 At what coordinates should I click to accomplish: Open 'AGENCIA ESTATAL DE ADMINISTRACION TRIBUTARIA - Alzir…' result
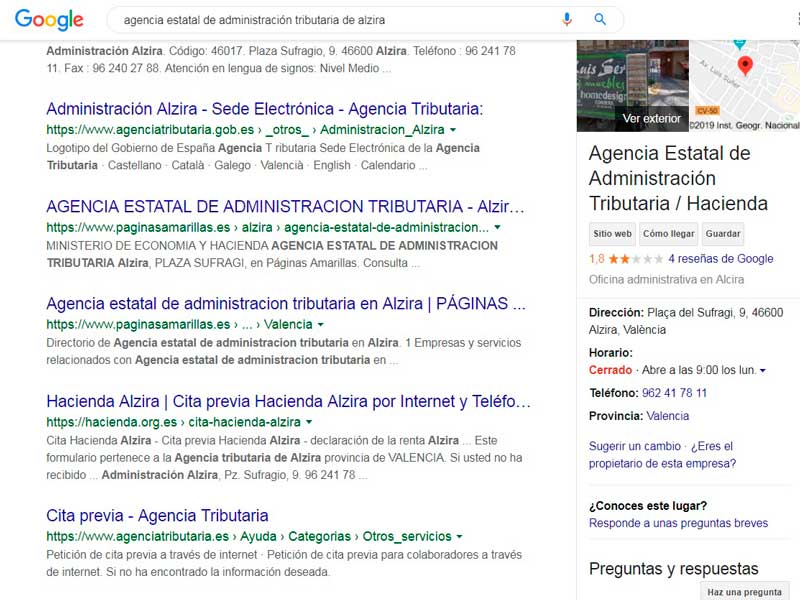[x=285, y=207]
